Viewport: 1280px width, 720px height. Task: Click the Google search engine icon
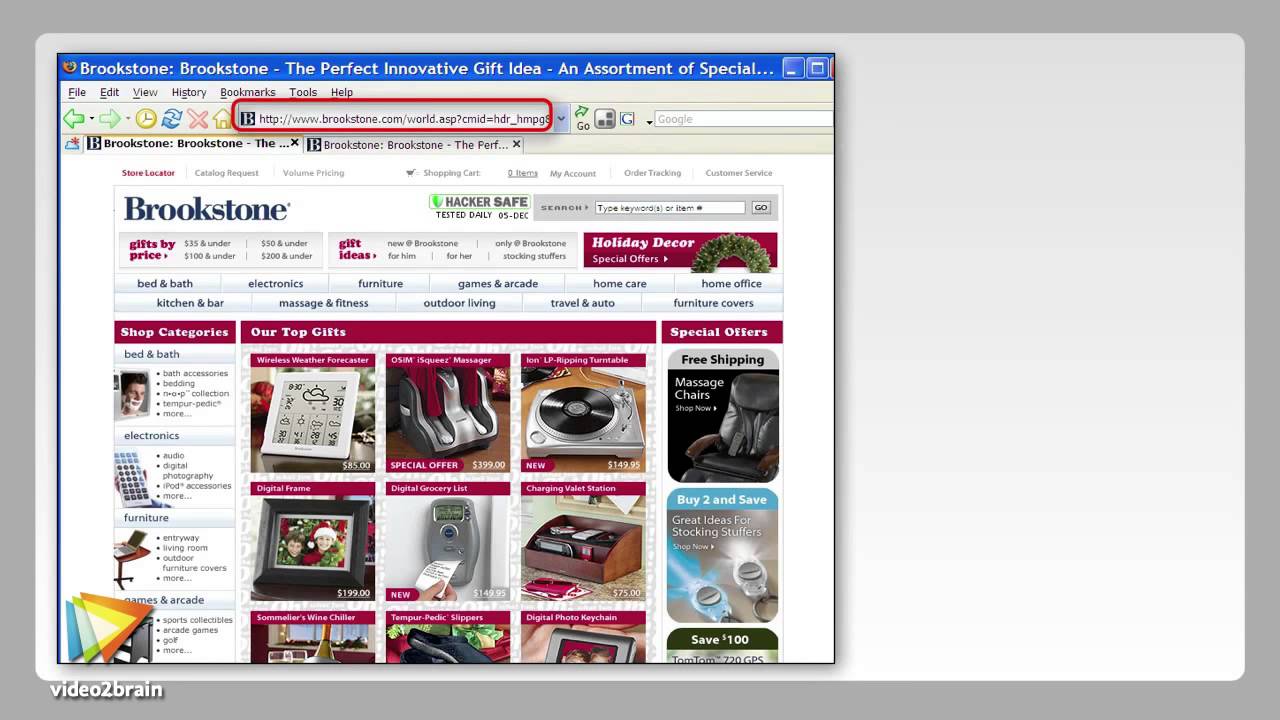pos(627,119)
